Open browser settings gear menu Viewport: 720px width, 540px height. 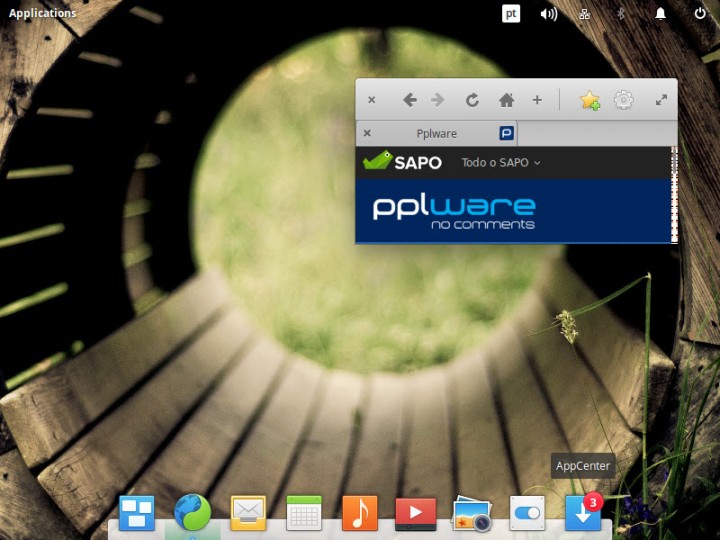[x=624, y=100]
